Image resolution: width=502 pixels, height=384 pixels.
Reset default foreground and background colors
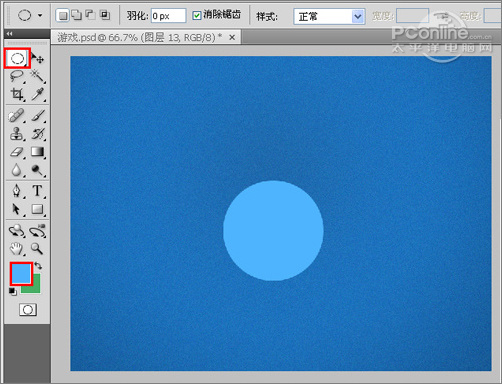pyautogui.click(x=13, y=292)
